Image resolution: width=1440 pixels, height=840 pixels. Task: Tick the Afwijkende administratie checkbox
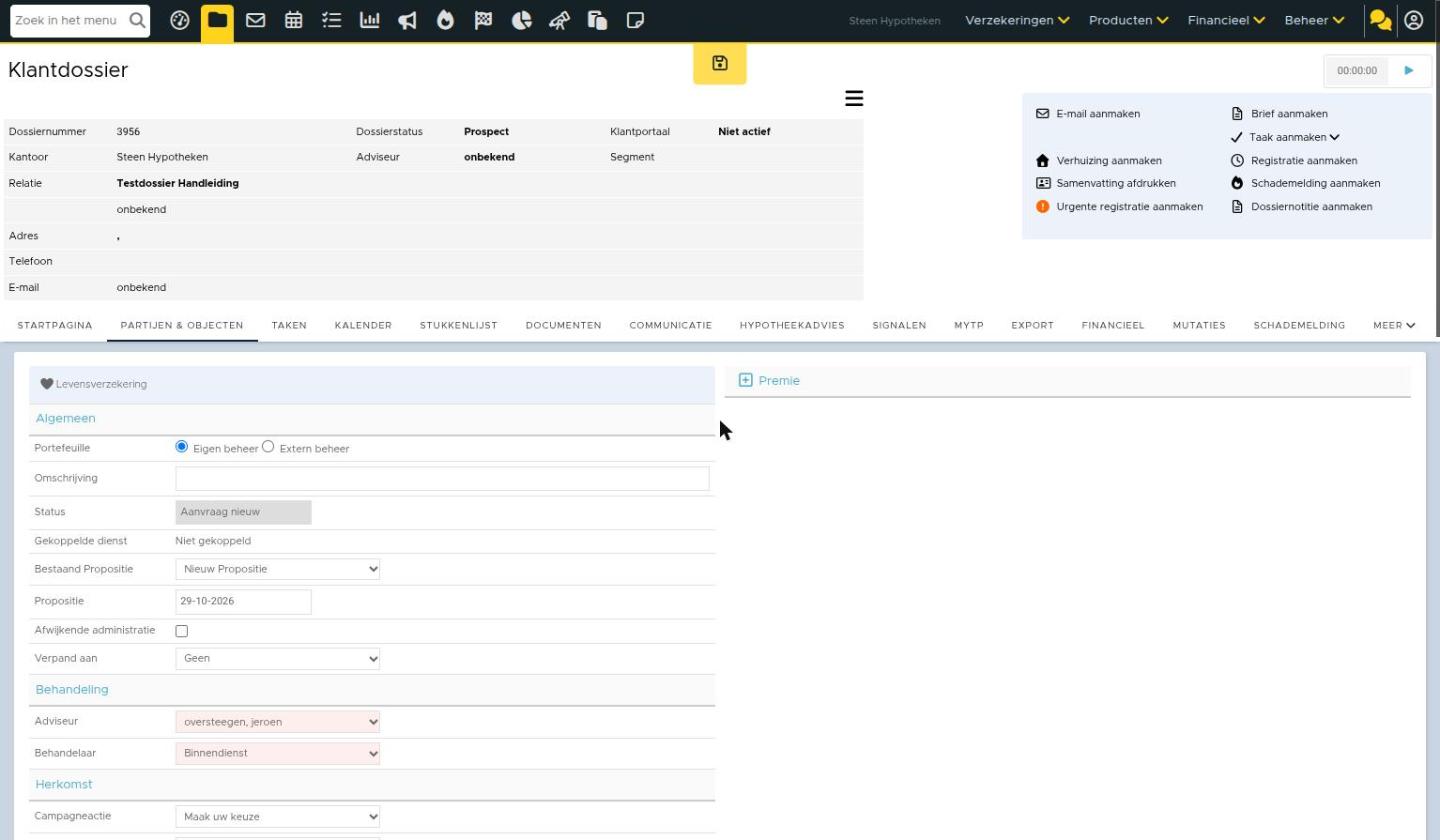[x=181, y=631]
